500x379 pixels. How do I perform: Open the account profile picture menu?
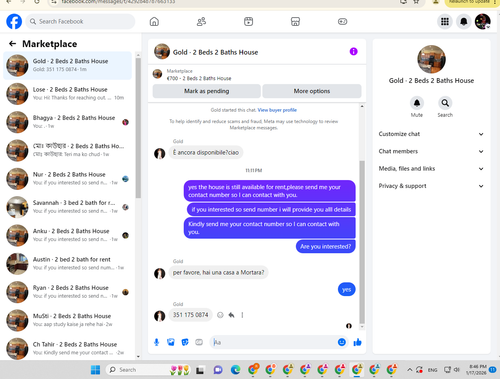(x=482, y=22)
